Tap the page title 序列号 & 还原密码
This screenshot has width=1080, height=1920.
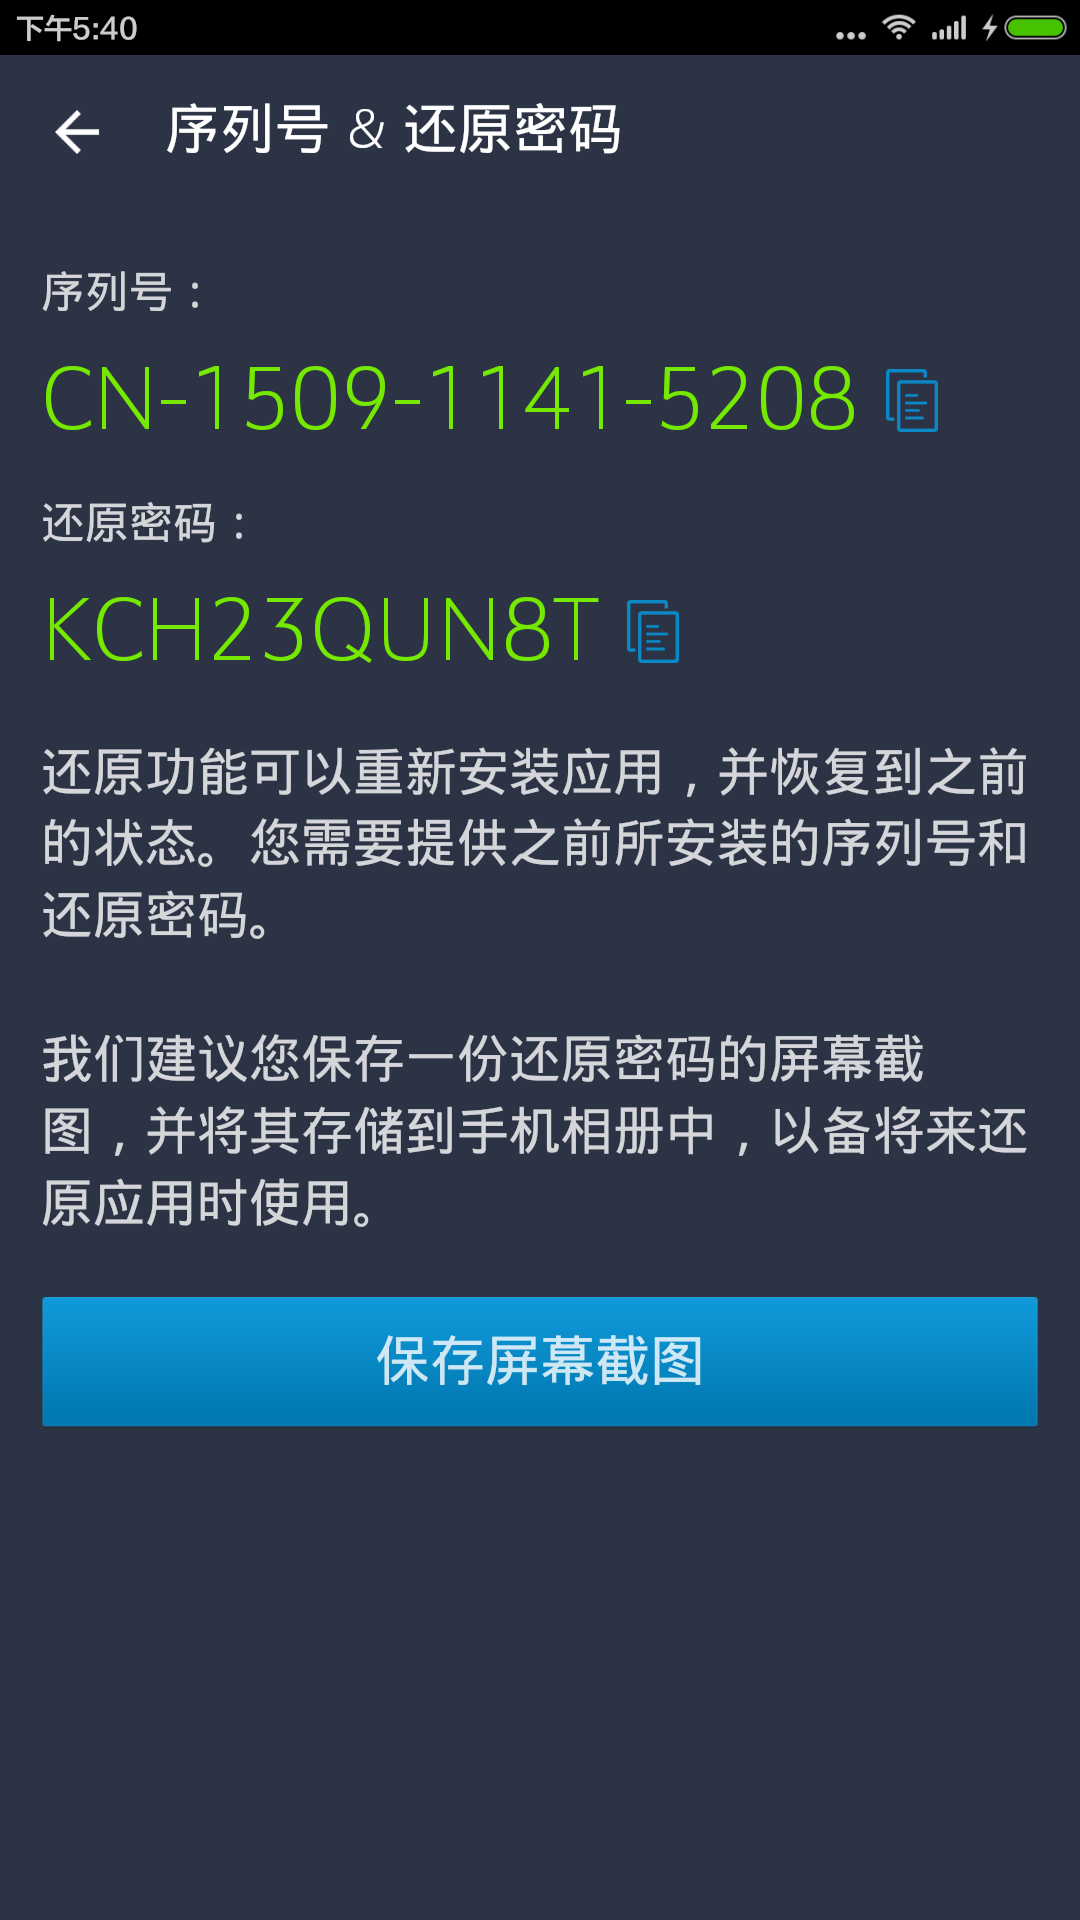pyautogui.click(x=393, y=130)
